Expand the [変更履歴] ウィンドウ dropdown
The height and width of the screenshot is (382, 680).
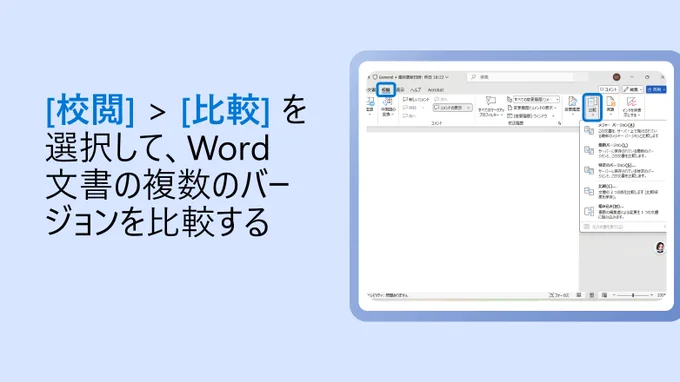[x=531, y=116]
